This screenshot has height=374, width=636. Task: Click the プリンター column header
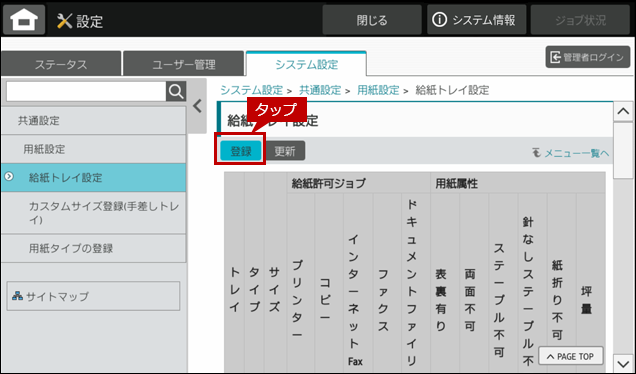pos(297,299)
